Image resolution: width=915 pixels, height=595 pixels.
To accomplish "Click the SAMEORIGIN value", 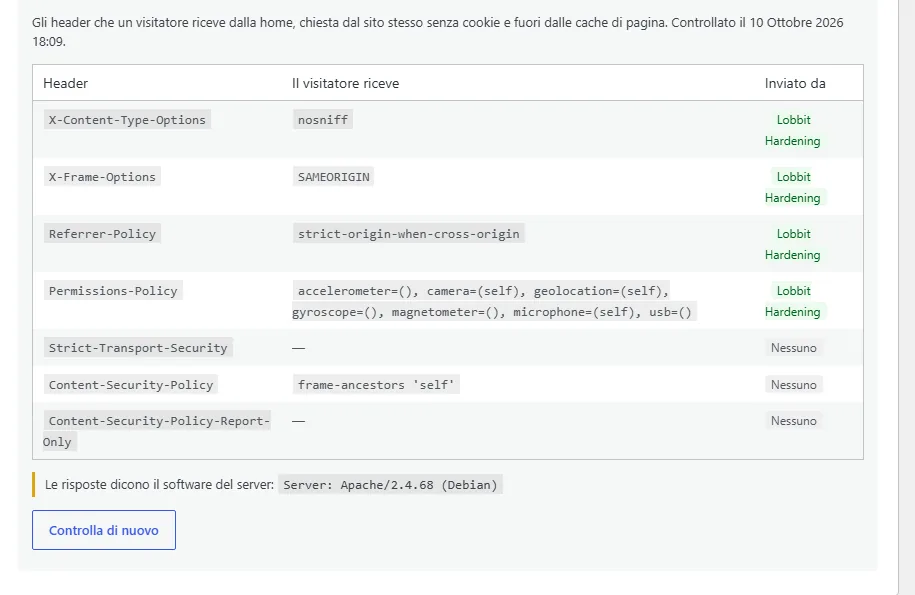I will [333, 177].
